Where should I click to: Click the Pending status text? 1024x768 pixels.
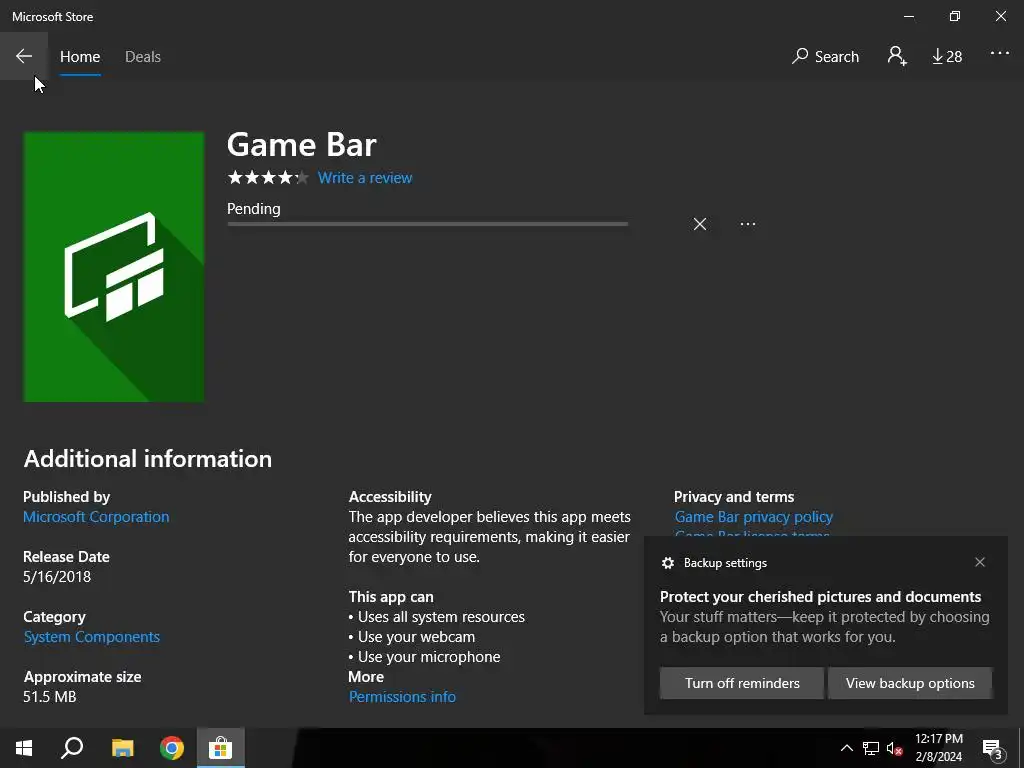click(253, 209)
